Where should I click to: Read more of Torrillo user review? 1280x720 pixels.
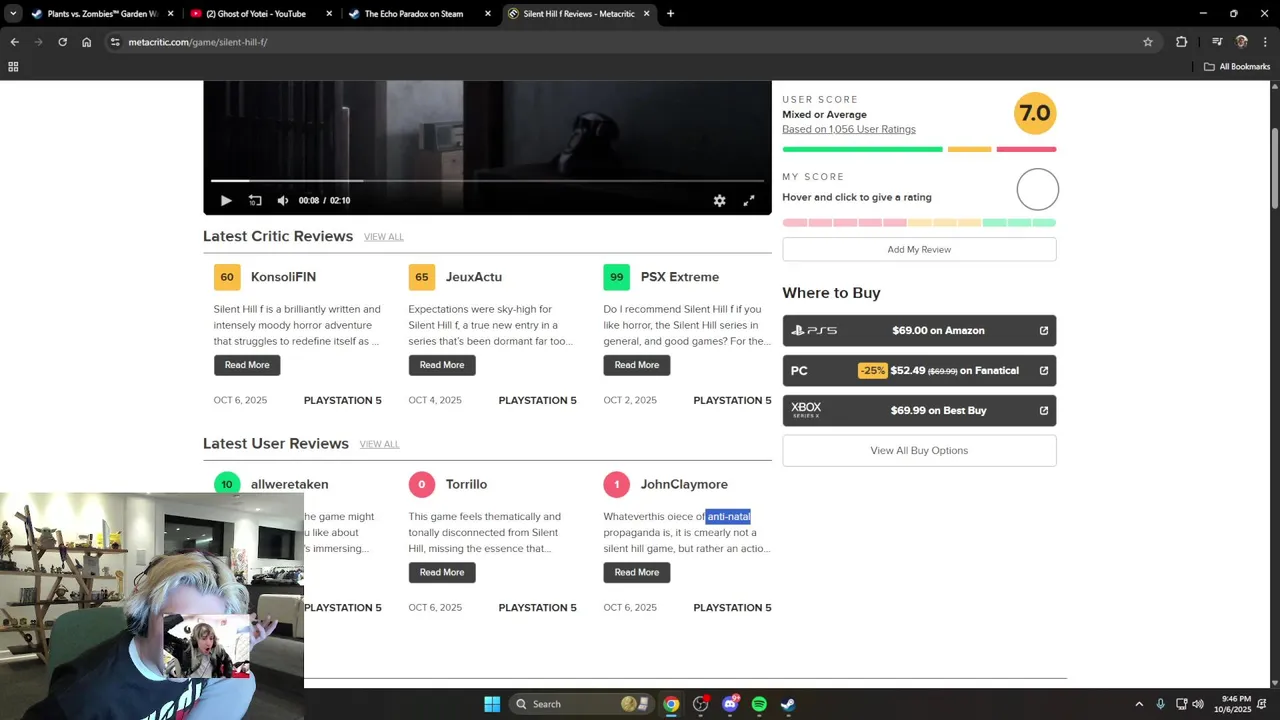(442, 572)
